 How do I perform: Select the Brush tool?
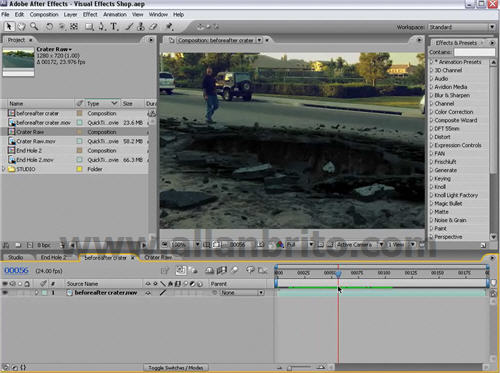129,27
